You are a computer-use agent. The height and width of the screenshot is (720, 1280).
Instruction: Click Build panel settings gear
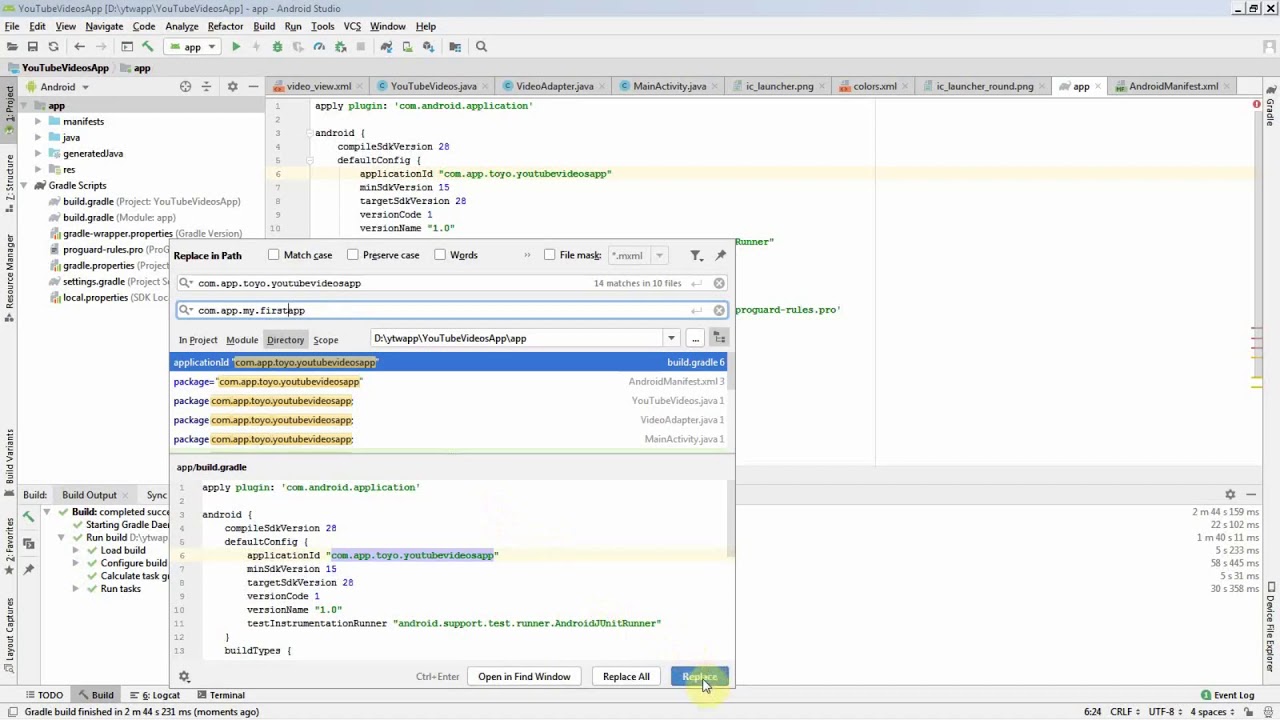tap(1230, 495)
